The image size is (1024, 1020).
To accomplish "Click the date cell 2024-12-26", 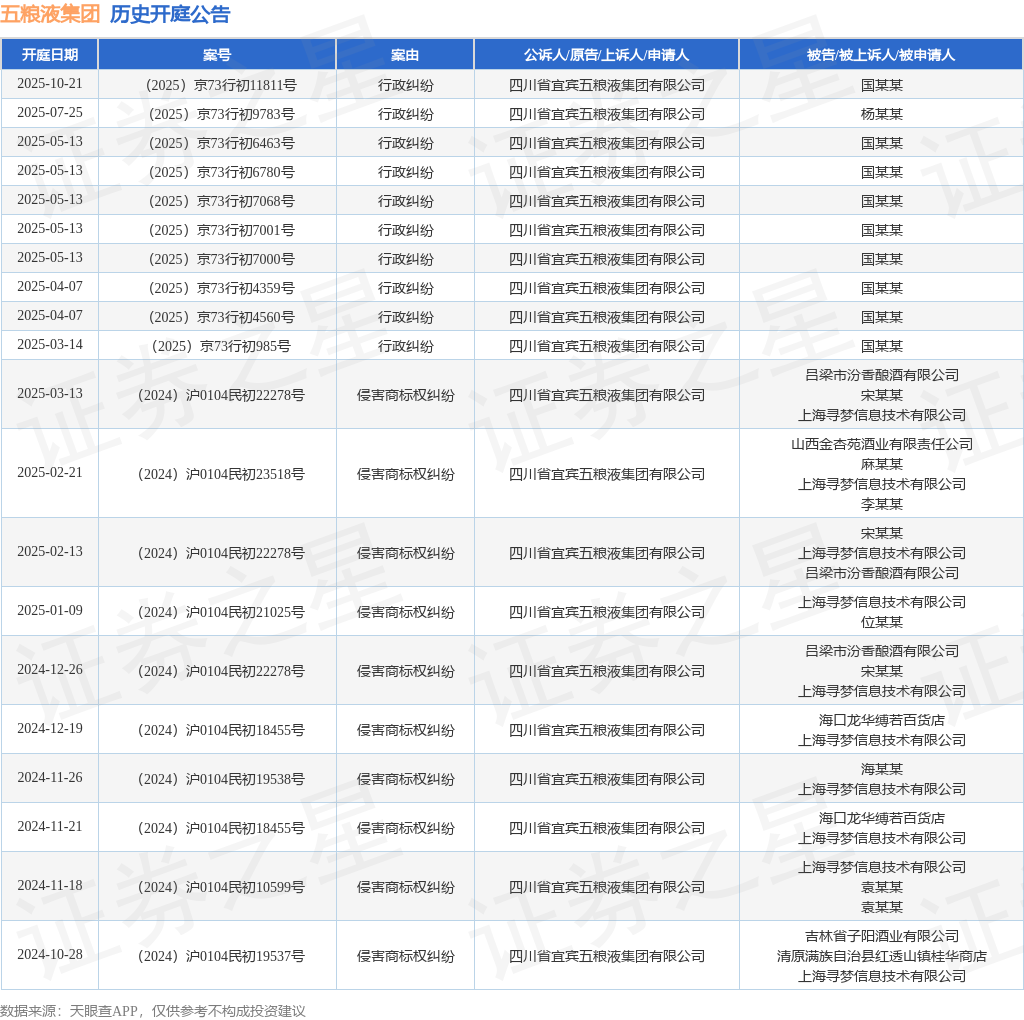I will click(x=50, y=669).
